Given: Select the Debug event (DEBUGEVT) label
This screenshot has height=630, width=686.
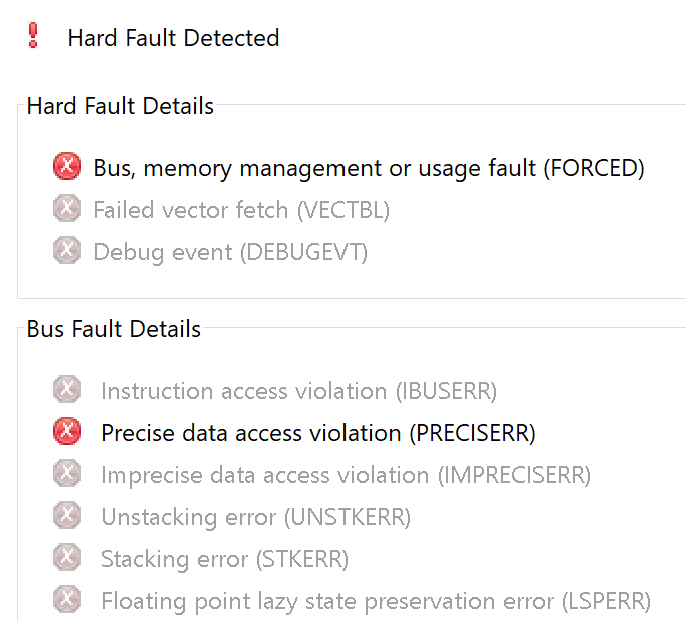Looking at the screenshot, I should [x=231, y=252].
